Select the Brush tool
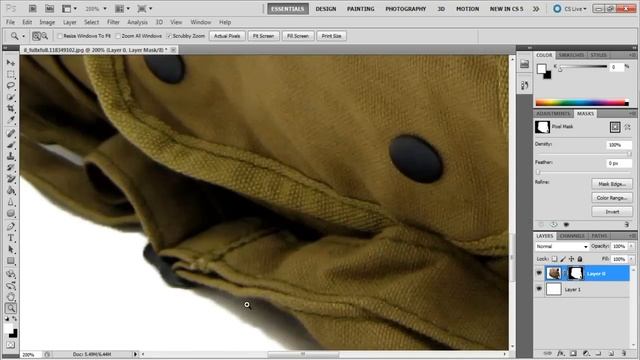640x360 pixels. point(11,144)
